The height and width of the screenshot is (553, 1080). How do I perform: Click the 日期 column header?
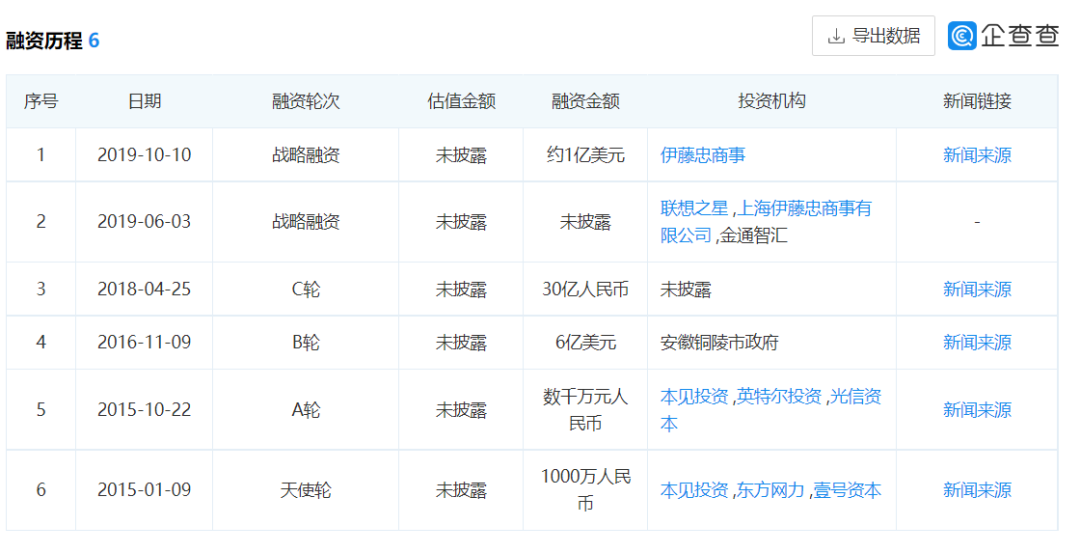tap(144, 101)
